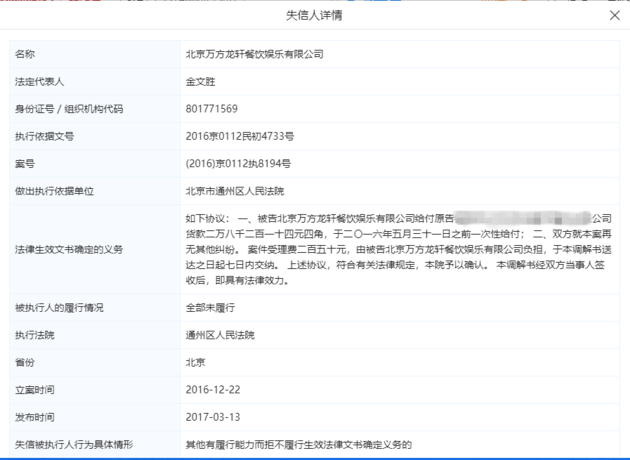Screen dimensions: 630x460
Task: Click the 失信人详情 dialog title
Action: tap(314, 15)
